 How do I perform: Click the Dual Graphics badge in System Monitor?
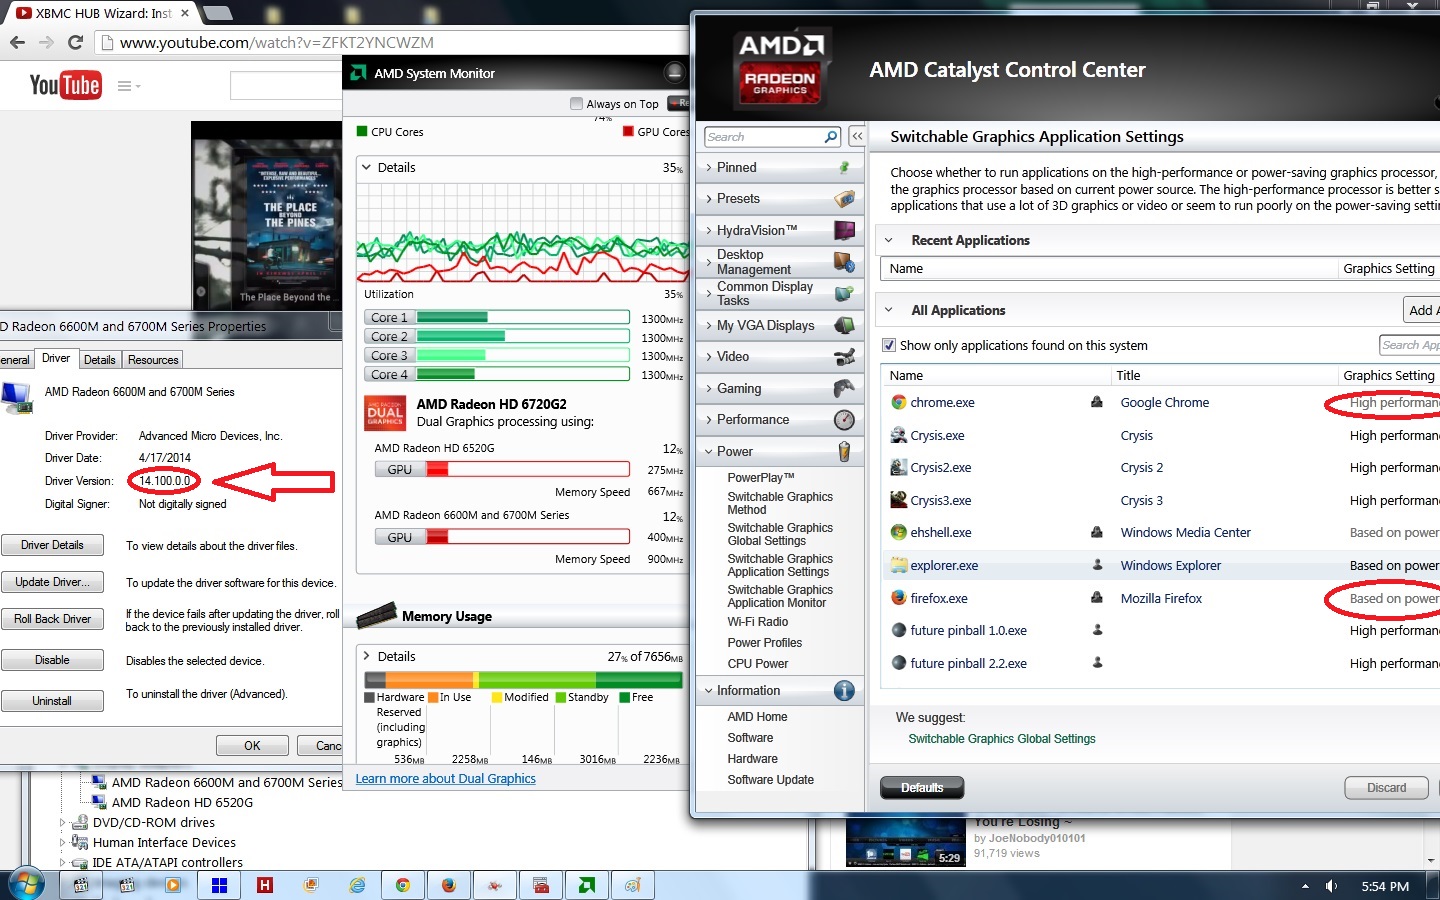pos(385,412)
